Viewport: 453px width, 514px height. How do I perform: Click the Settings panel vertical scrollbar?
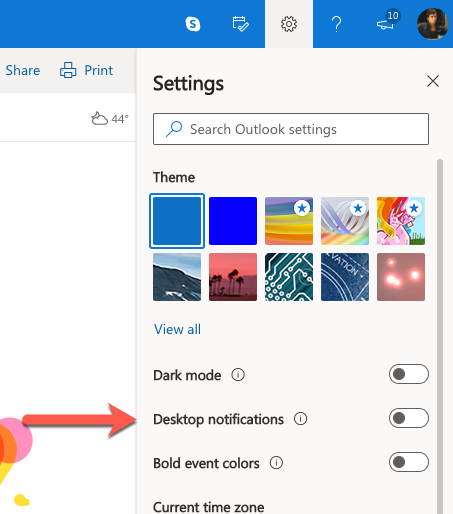440,337
